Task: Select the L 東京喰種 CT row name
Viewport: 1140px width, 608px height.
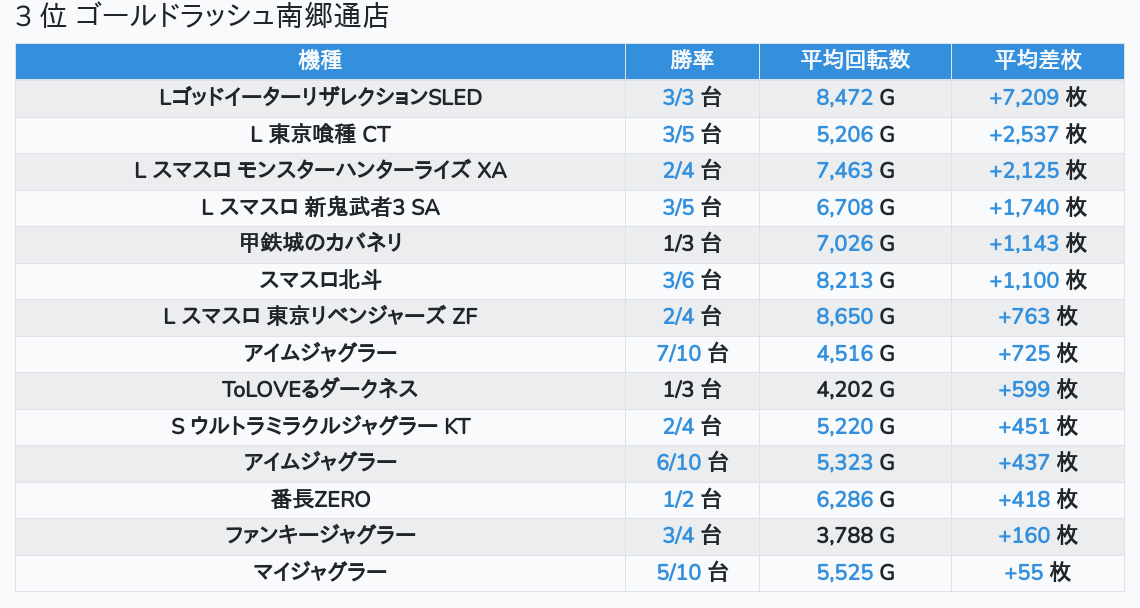Action: (320, 134)
